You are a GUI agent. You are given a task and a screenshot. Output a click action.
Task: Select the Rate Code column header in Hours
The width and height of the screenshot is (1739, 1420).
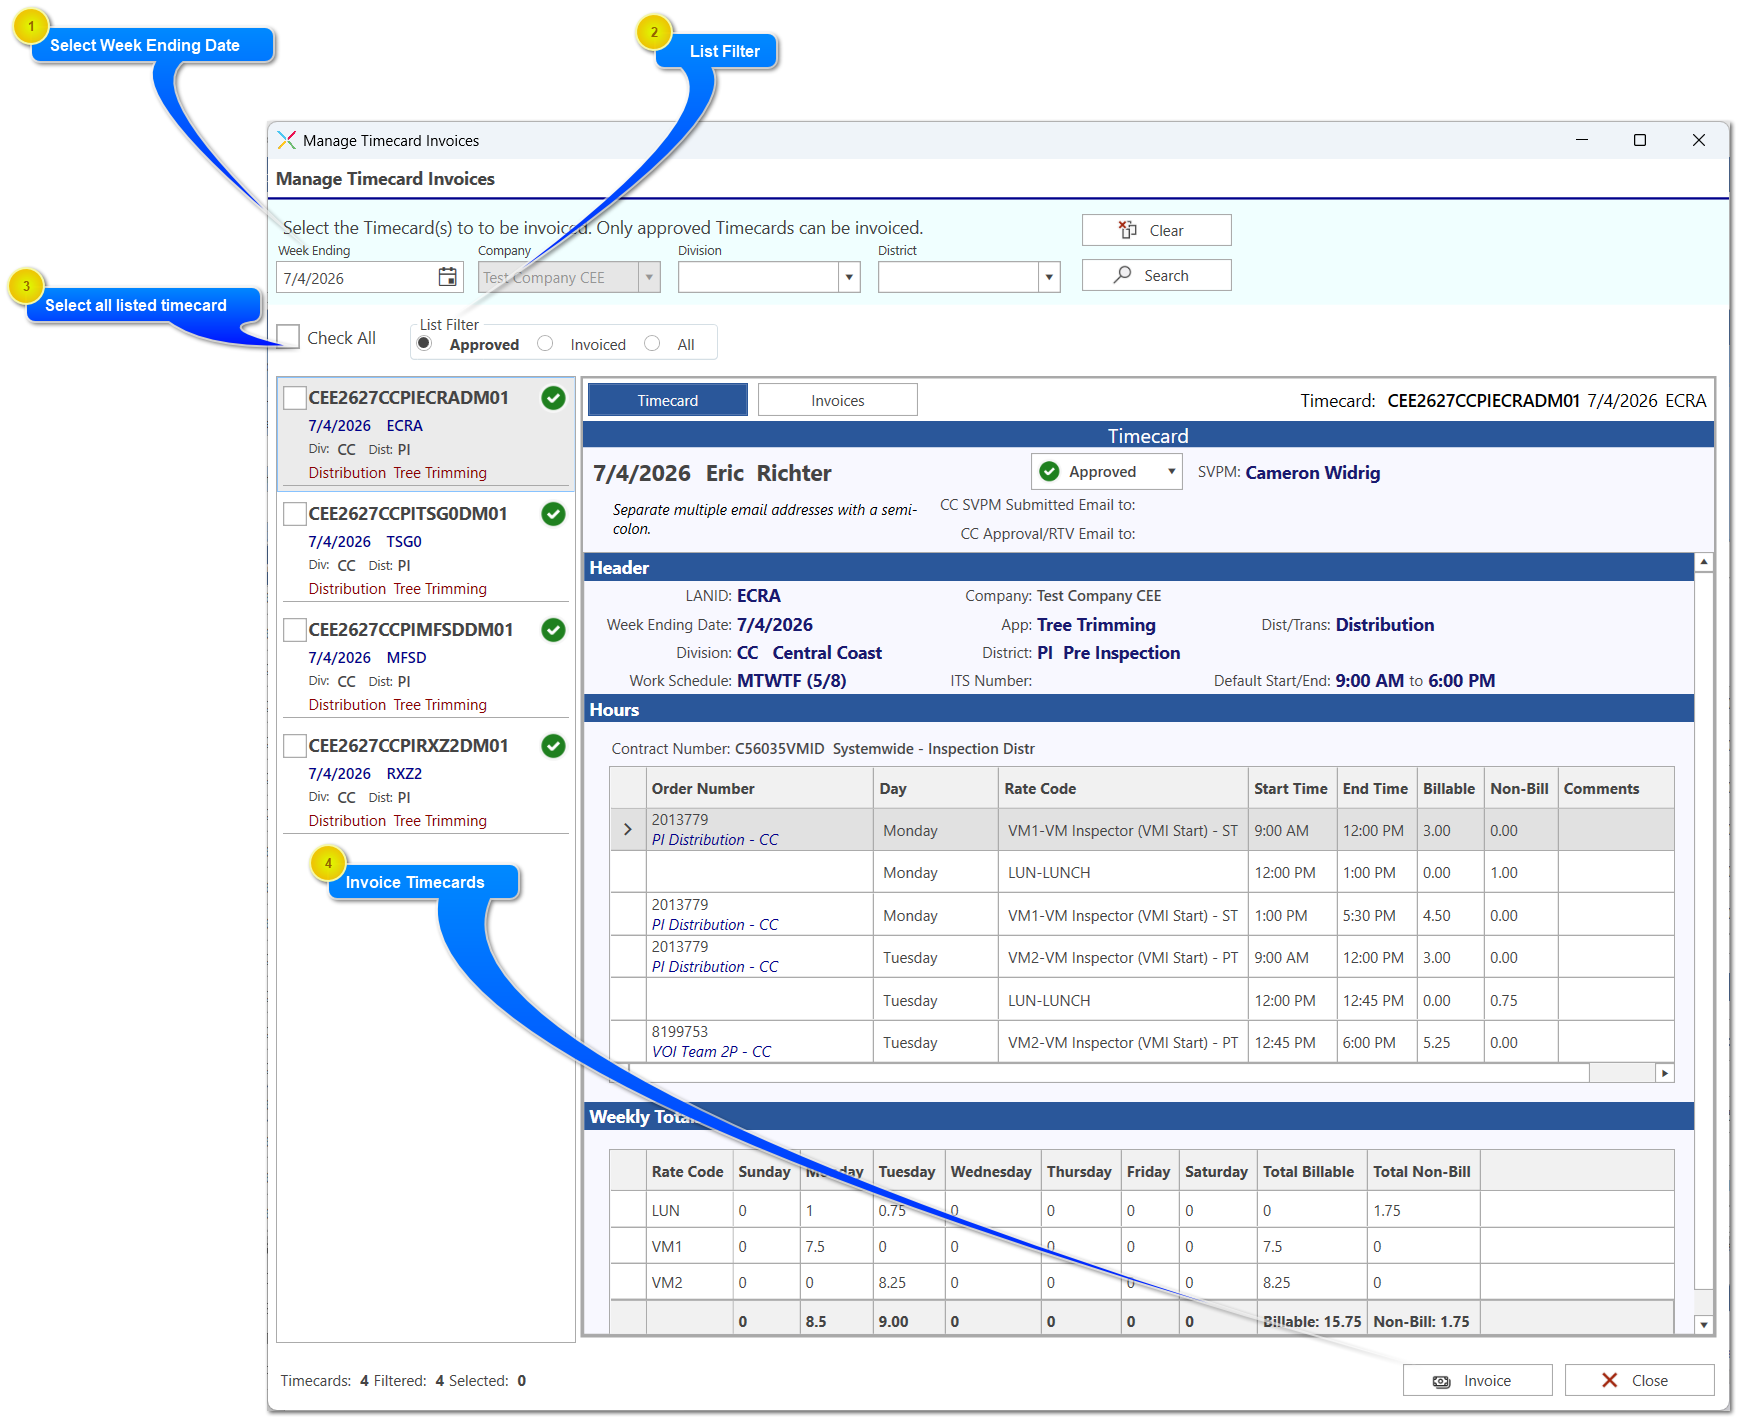[1123, 788]
